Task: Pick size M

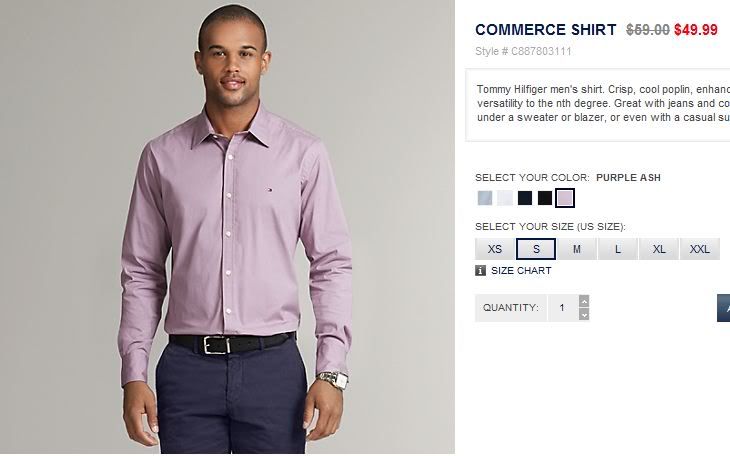Action: (577, 249)
